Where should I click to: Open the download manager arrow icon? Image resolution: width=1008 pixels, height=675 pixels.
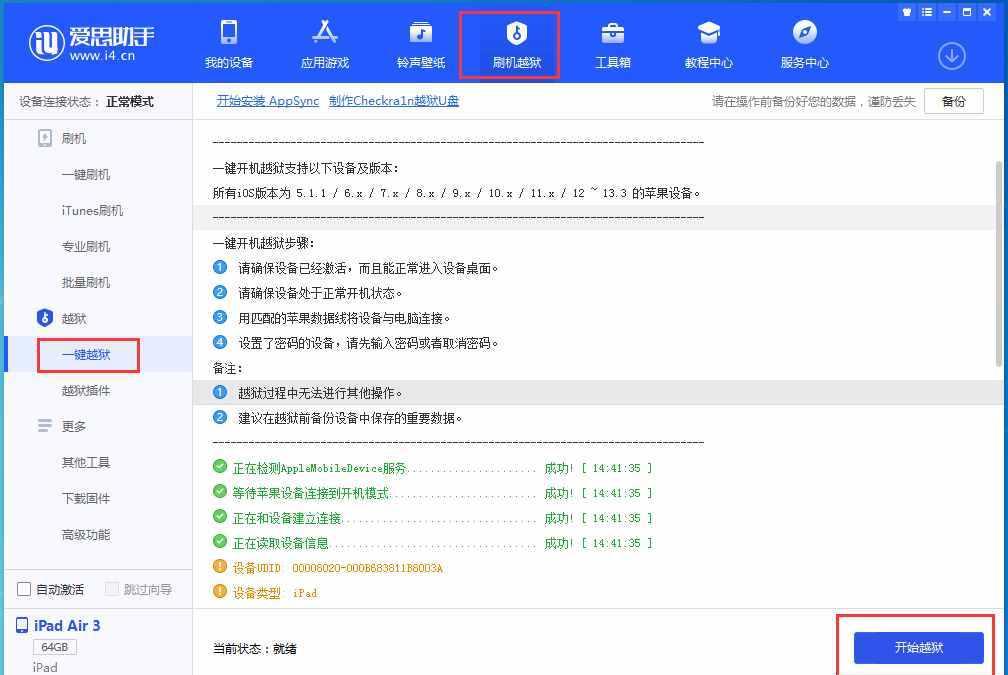[x=951, y=57]
